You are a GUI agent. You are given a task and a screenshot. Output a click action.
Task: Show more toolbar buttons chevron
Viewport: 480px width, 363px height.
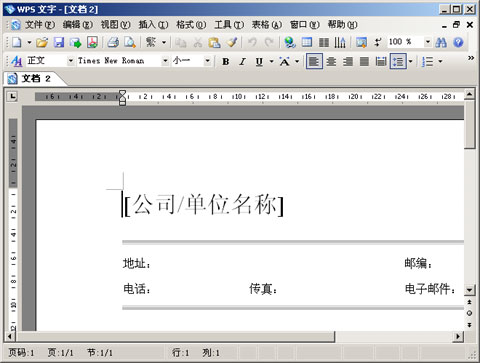point(471,58)
